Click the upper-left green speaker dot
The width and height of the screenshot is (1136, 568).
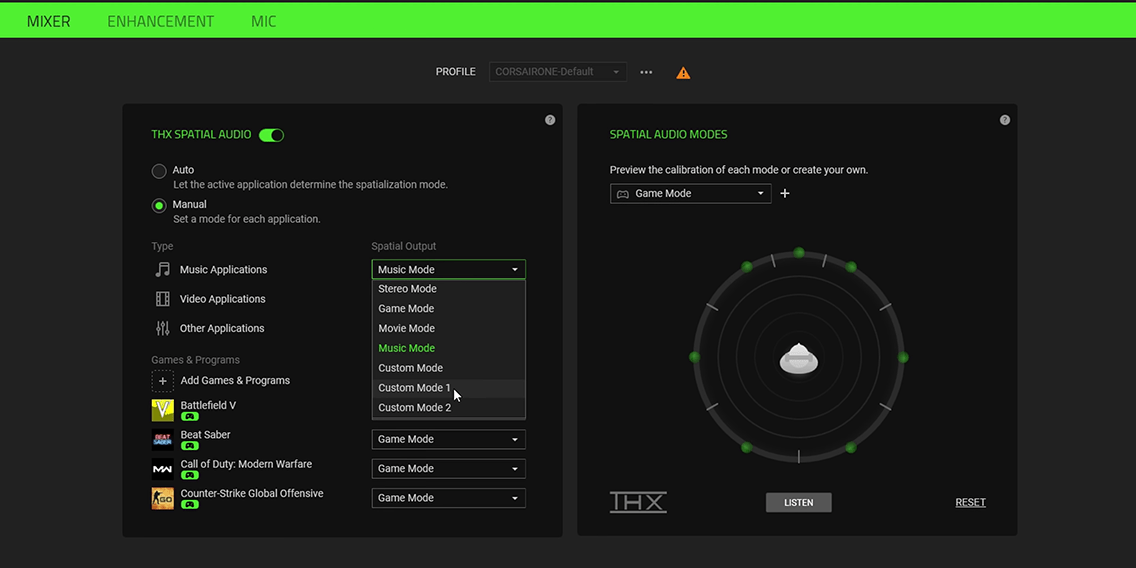(747, 267)
